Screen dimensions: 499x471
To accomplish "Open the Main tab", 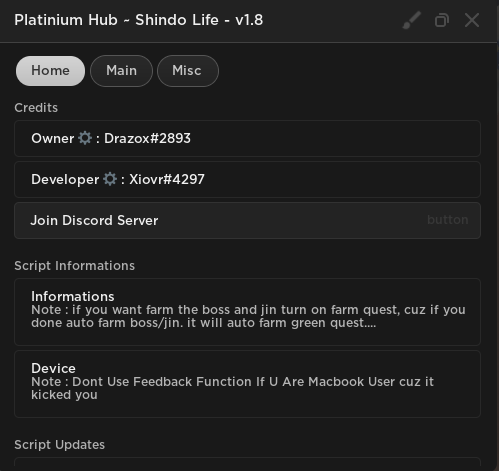I will pyautogui.click(x=121, y=71).
